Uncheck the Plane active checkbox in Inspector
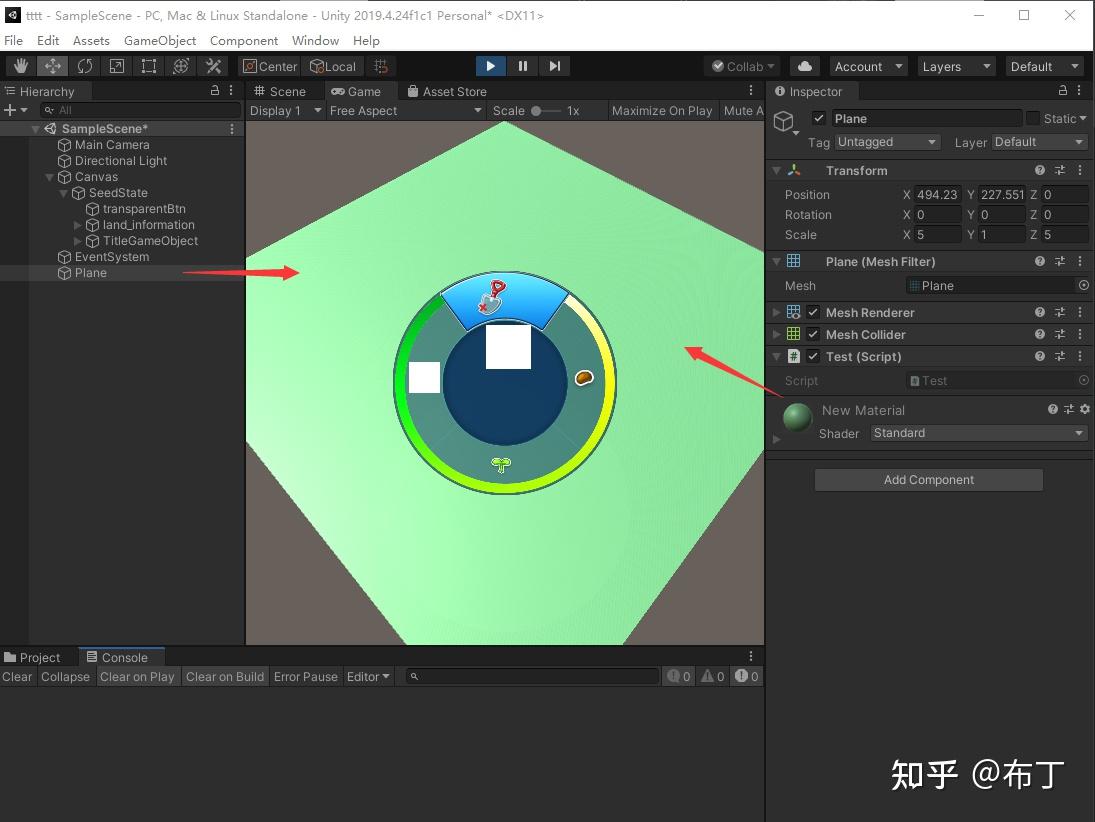Screen dimensions: 1095x822 818,118
